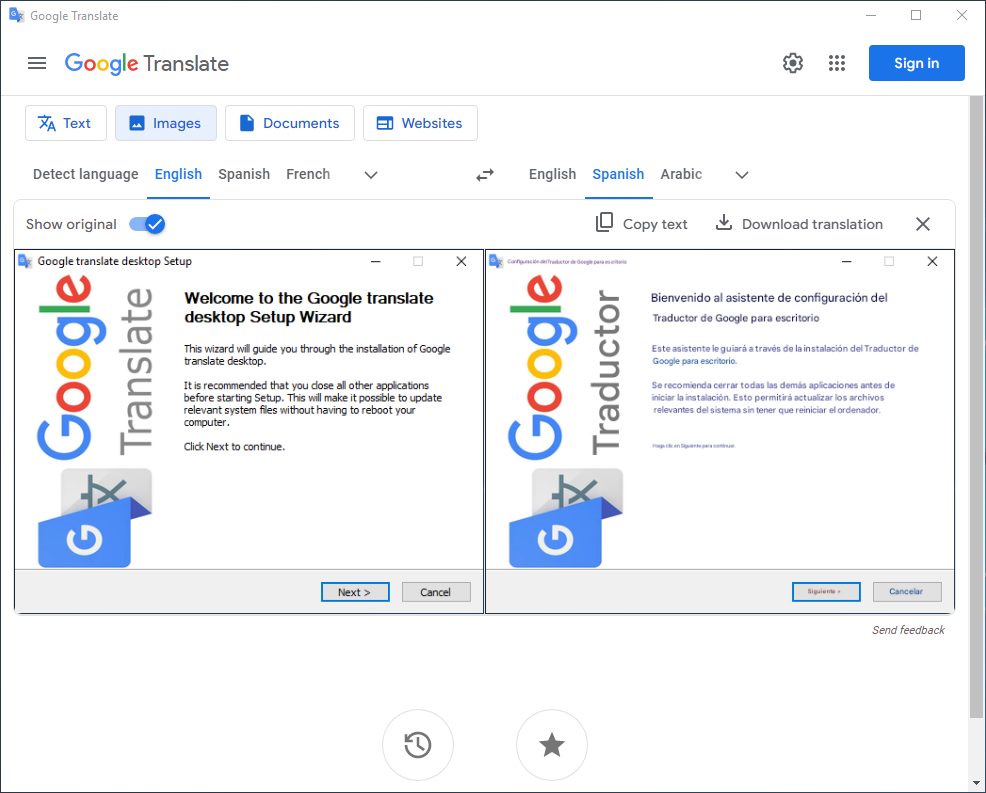
Task: Open saved translations star
Action: (x=551, y=745)
